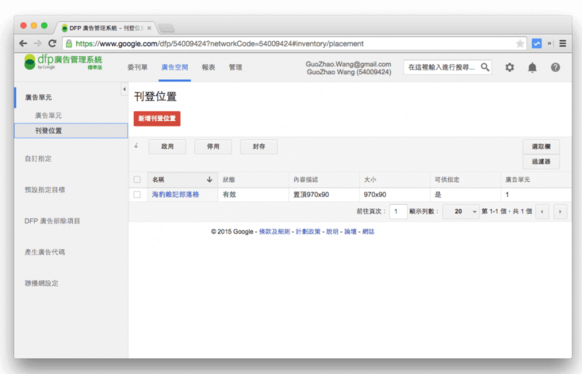Viewport: 582px width, 374px height.
Task: Open settings gear icon
Action: tap(510, 67)
